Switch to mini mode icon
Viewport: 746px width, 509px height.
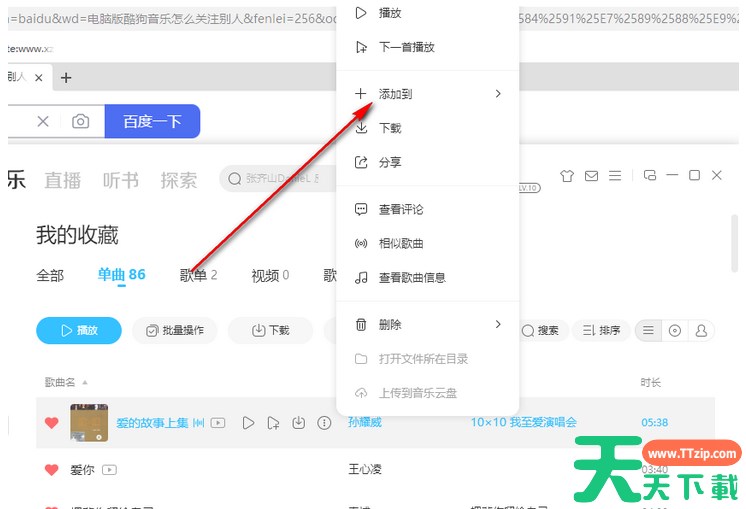pos(650,175)
